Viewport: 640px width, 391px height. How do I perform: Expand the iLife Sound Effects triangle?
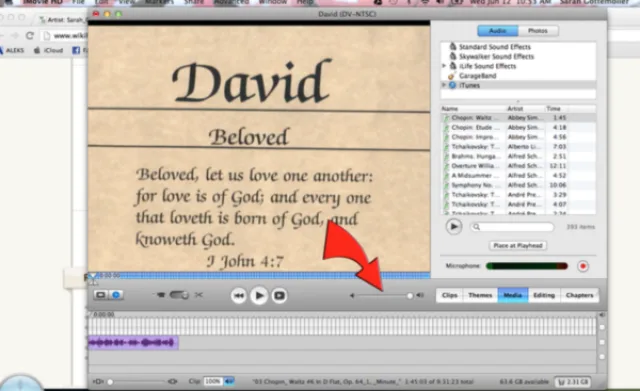(x=444, y=66)
